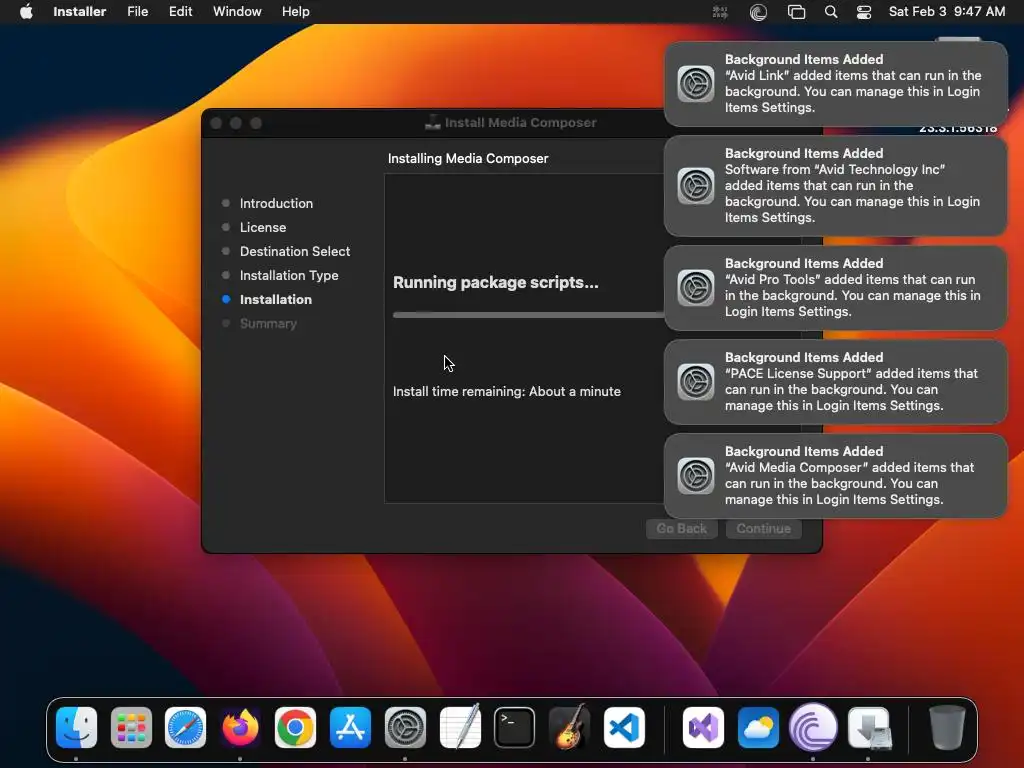1024x768 pixels.
Task: Select the active Installation step
Action: (x=276, y=299)
